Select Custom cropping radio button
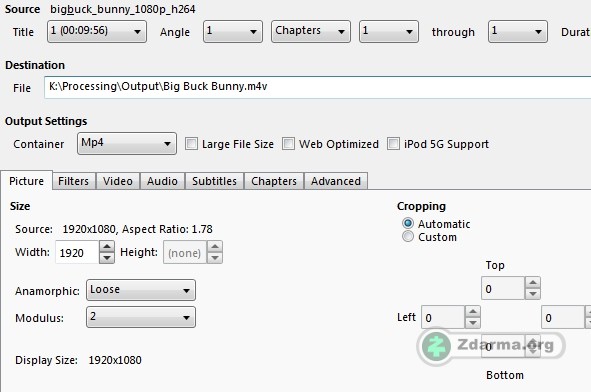 tap(408, 236)
